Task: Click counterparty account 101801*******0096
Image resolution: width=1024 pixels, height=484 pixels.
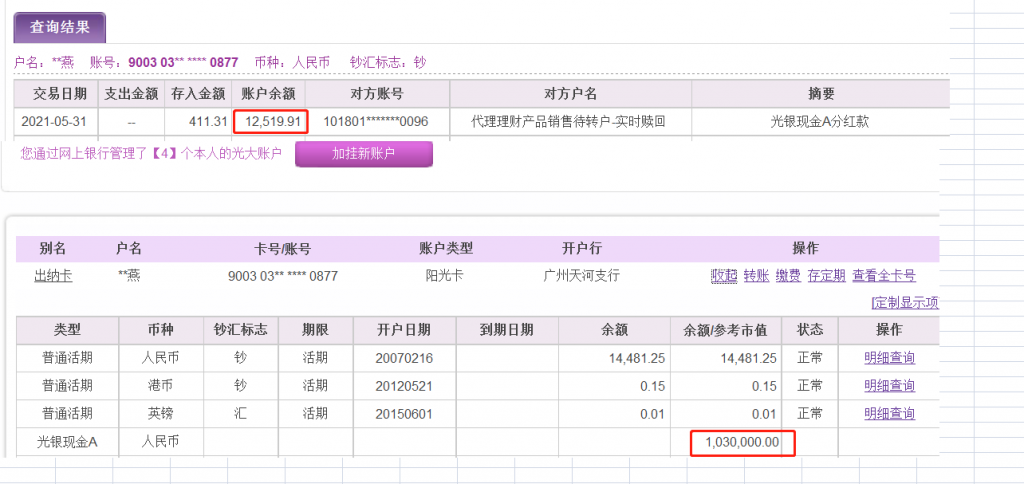Action: coord(377,121)
